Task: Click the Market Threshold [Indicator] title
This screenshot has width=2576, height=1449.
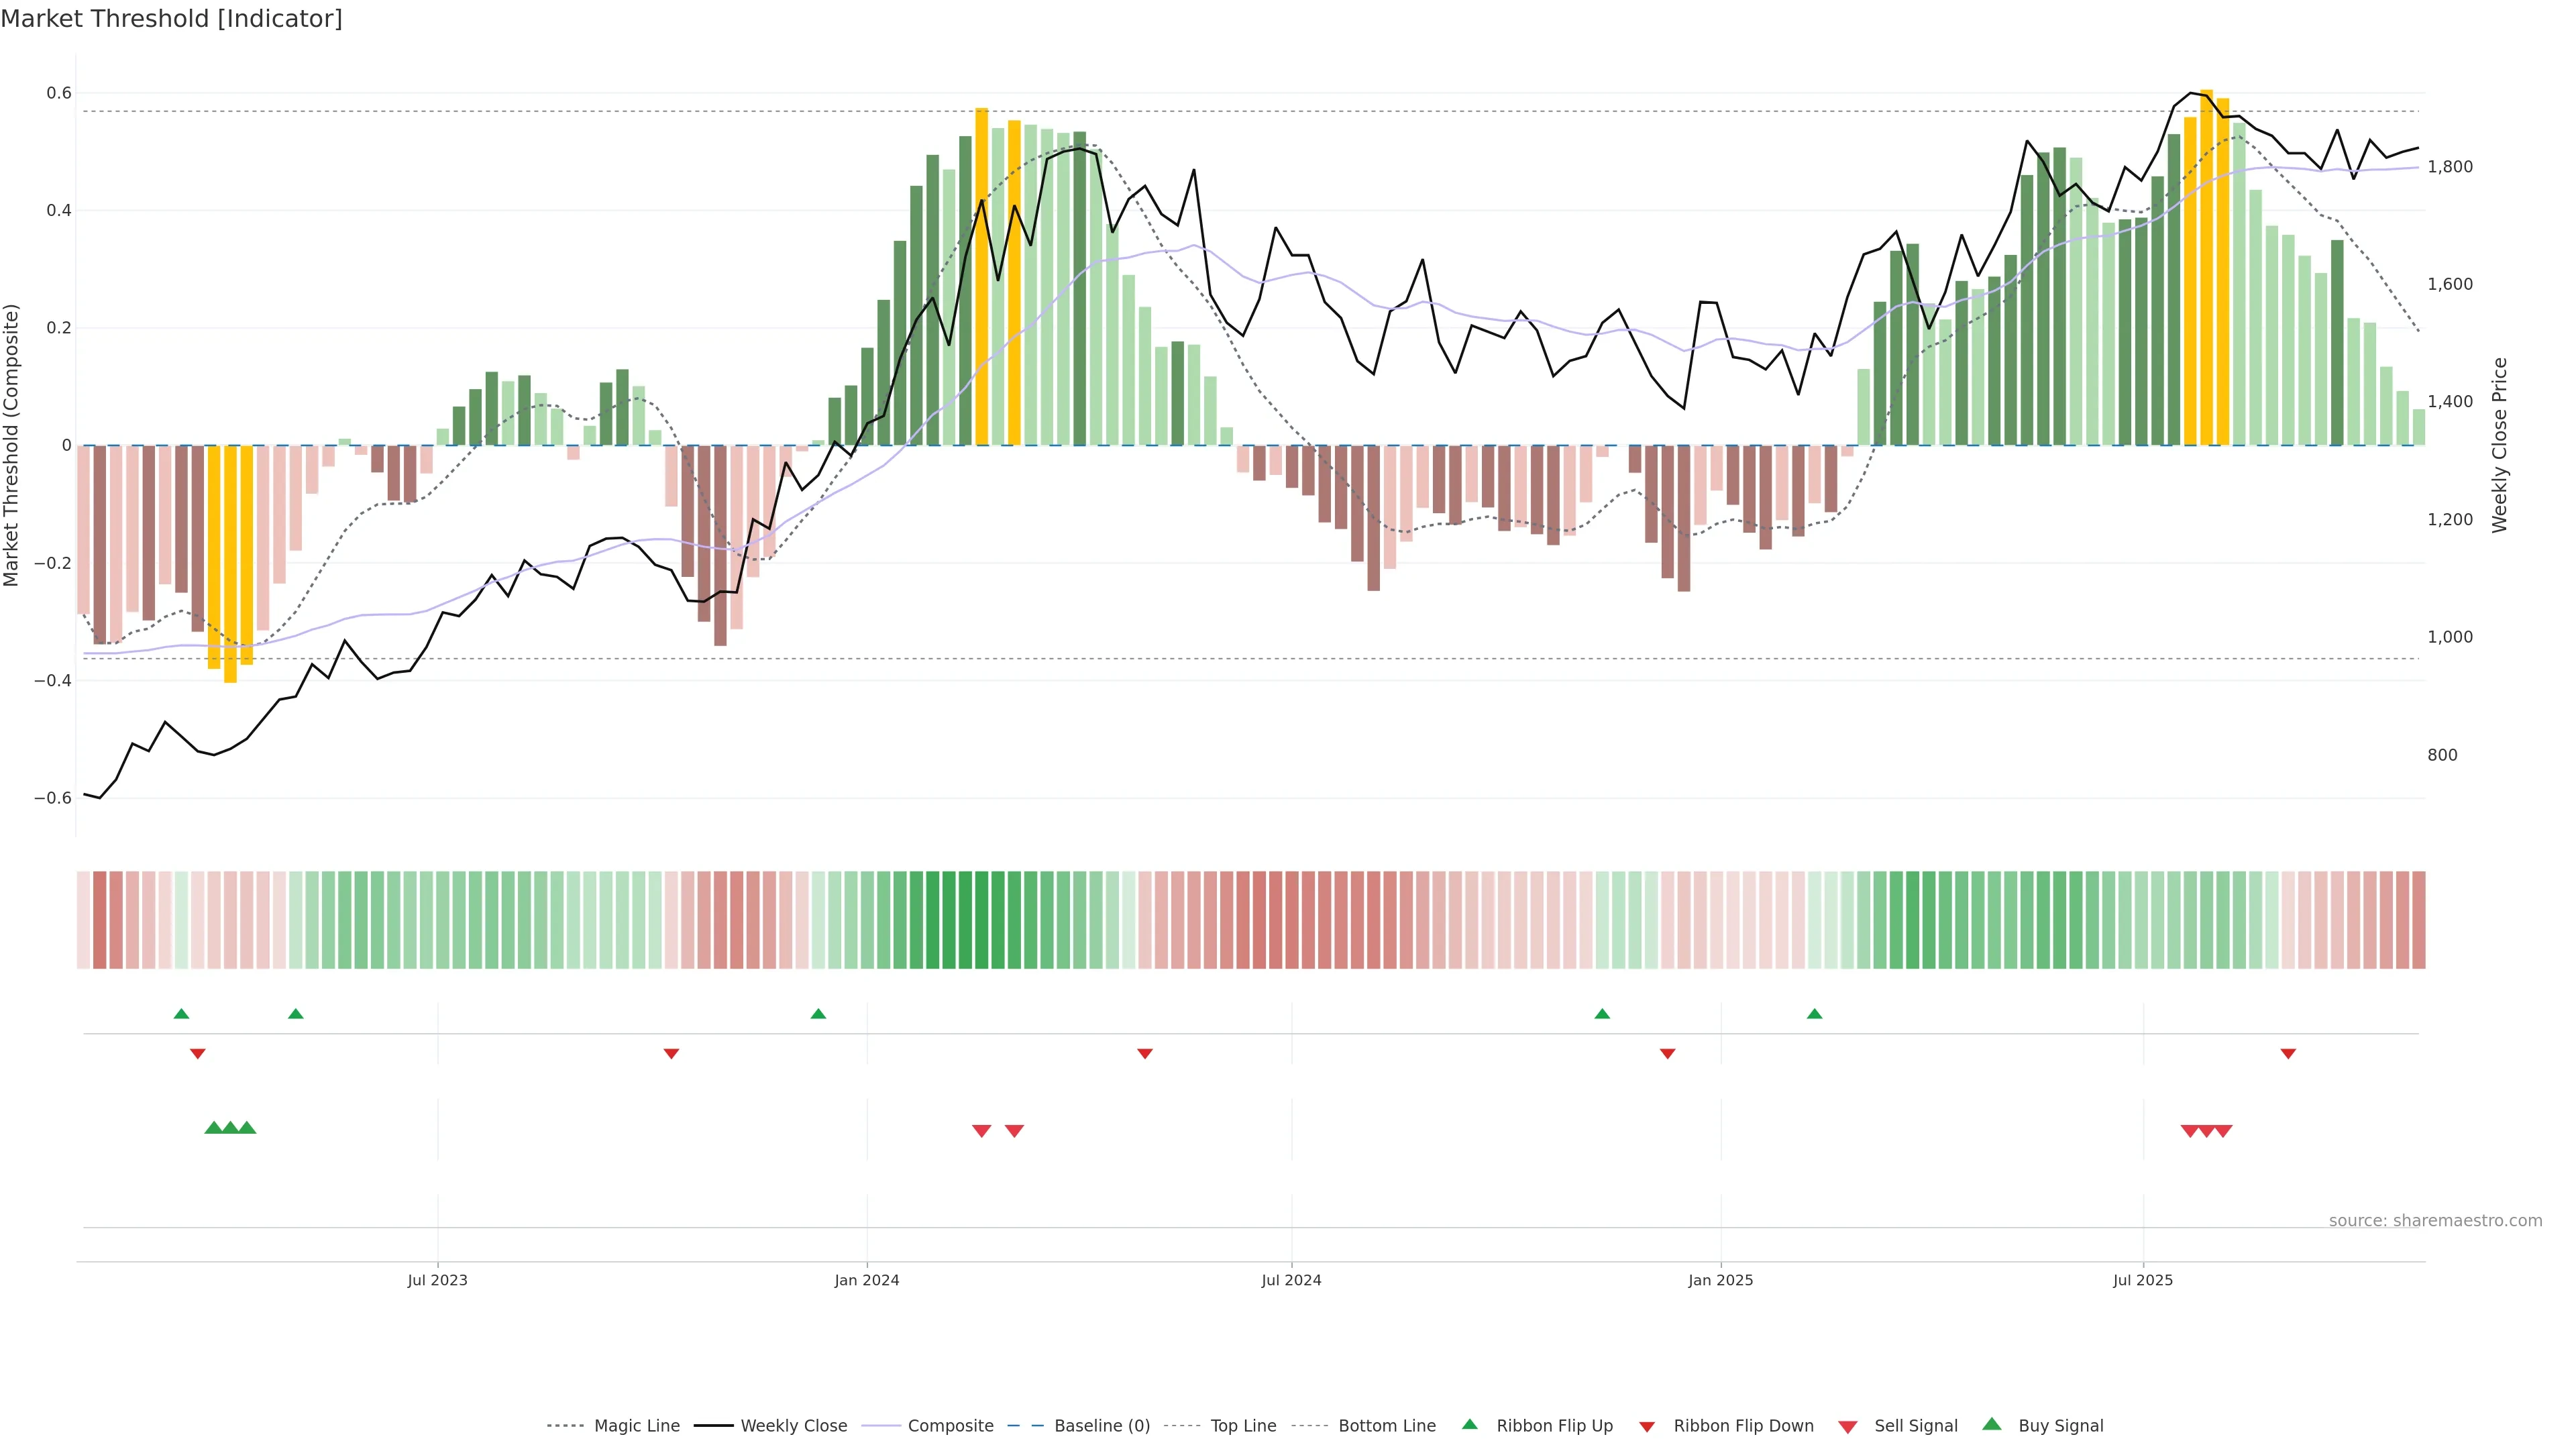Action: (171, 19)
